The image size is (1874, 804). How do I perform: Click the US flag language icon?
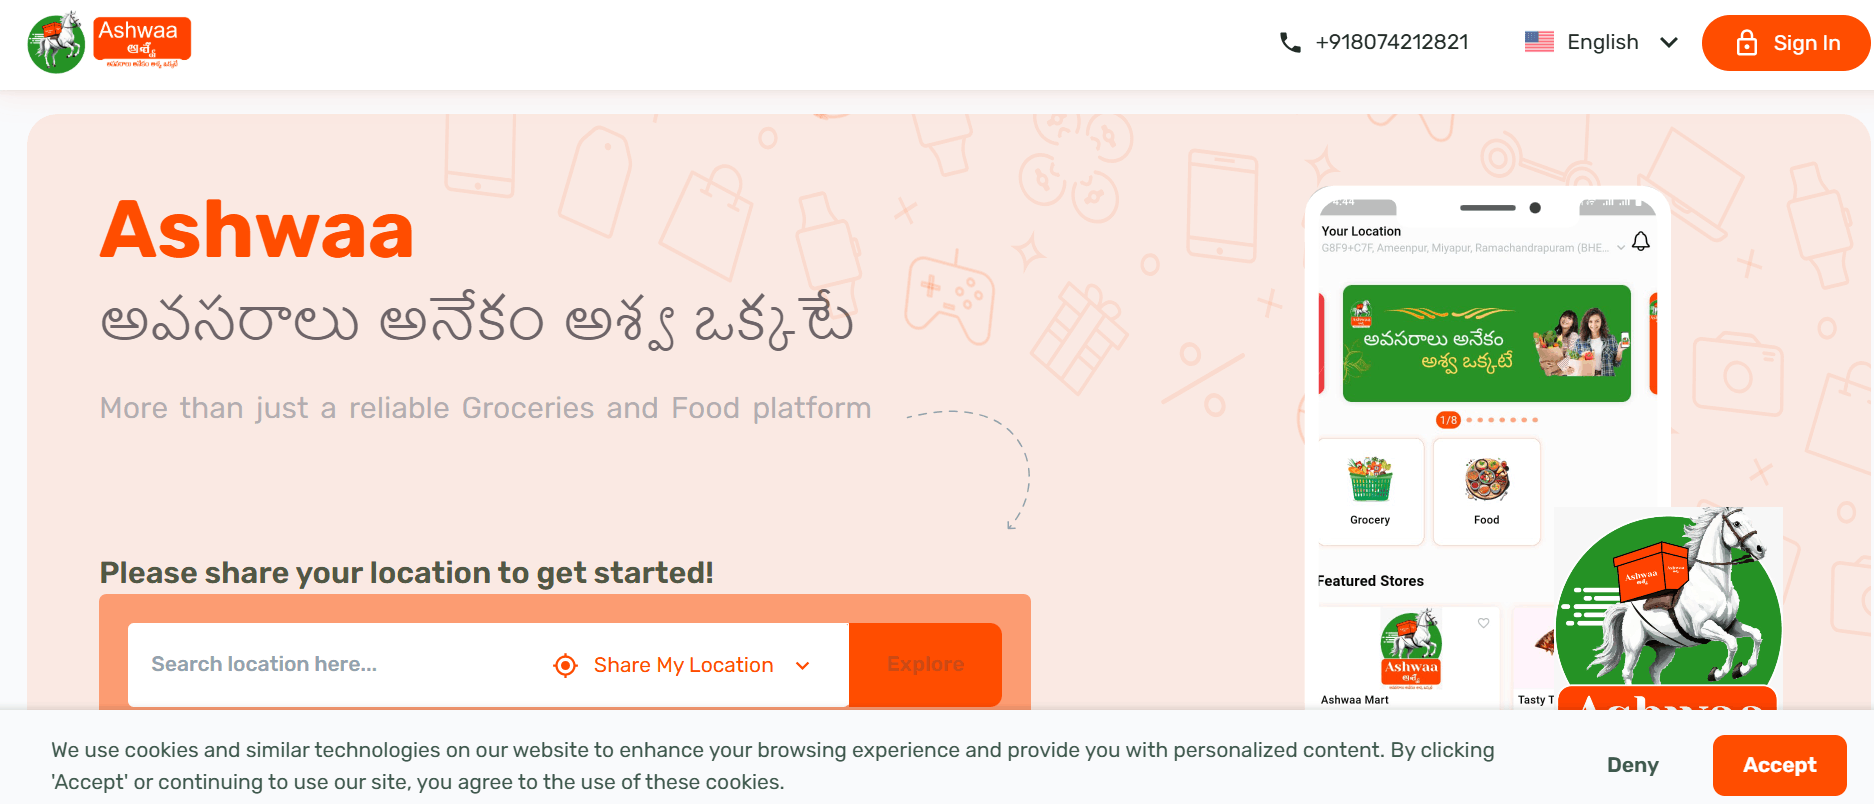pos(1539,42)
